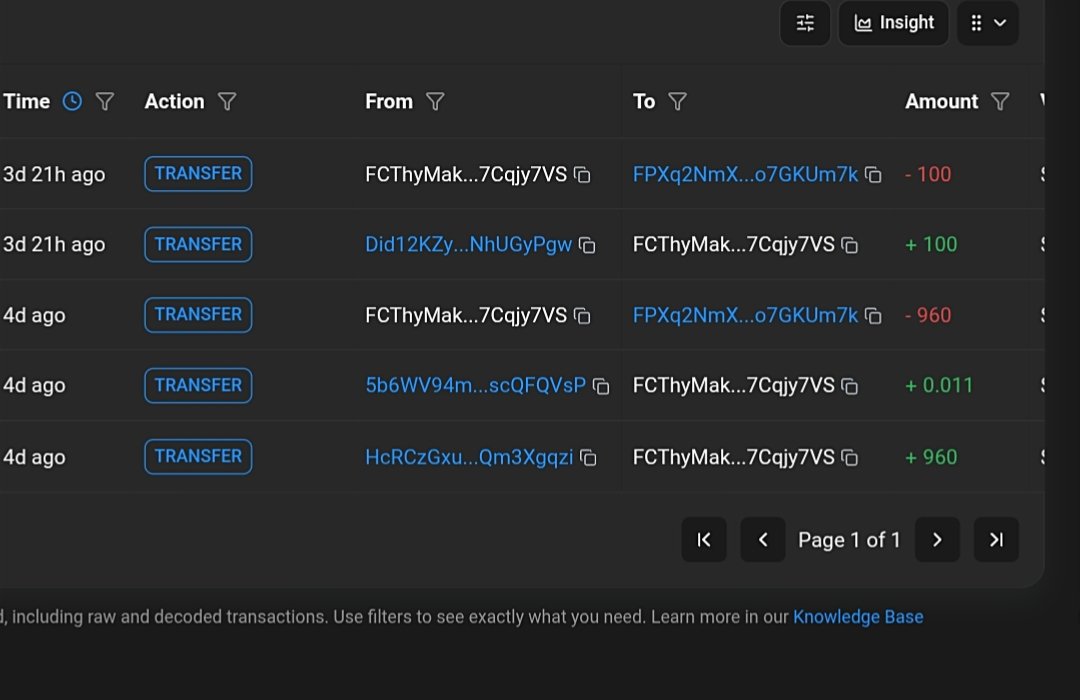Open FPXq2NmX...o7GKUm7k link in -960 row
1080x700 pixels.
[745, 316]
